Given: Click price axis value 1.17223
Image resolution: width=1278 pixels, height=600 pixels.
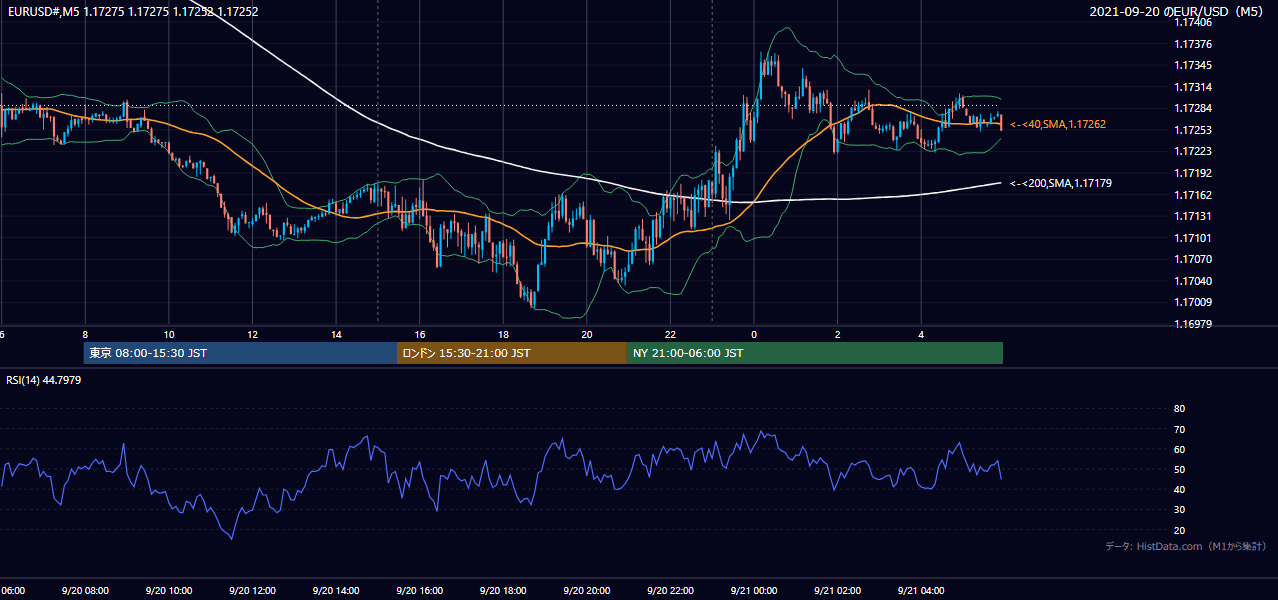Looking at the screenshot, I should pyautogui.click(x=1193, y=151).
